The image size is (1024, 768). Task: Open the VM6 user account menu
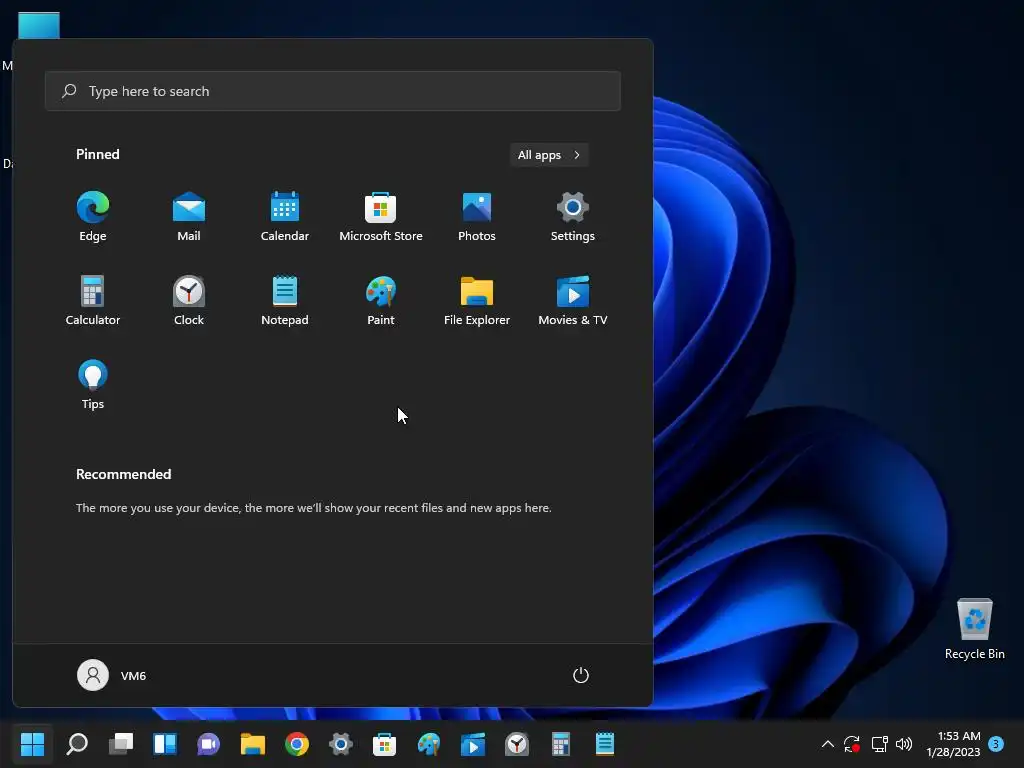coord(112,675)
